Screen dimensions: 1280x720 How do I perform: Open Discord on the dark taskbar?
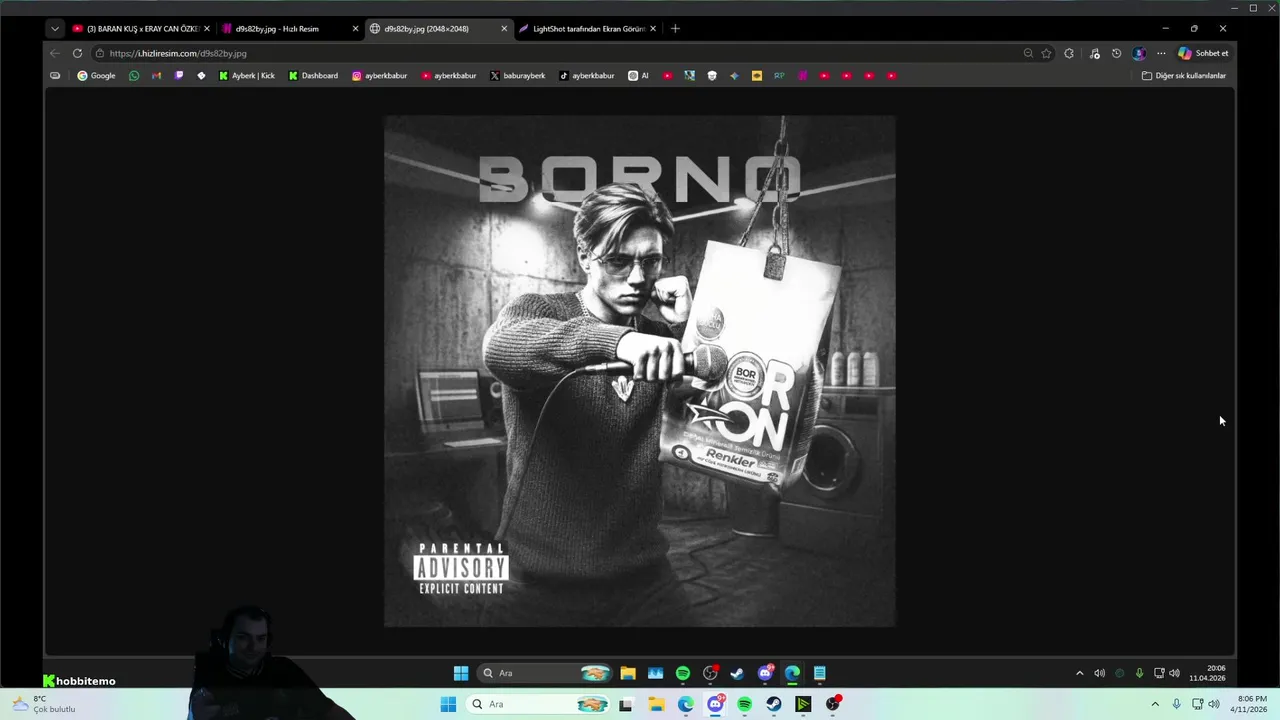pyautogui.click(x=765, y=673)
